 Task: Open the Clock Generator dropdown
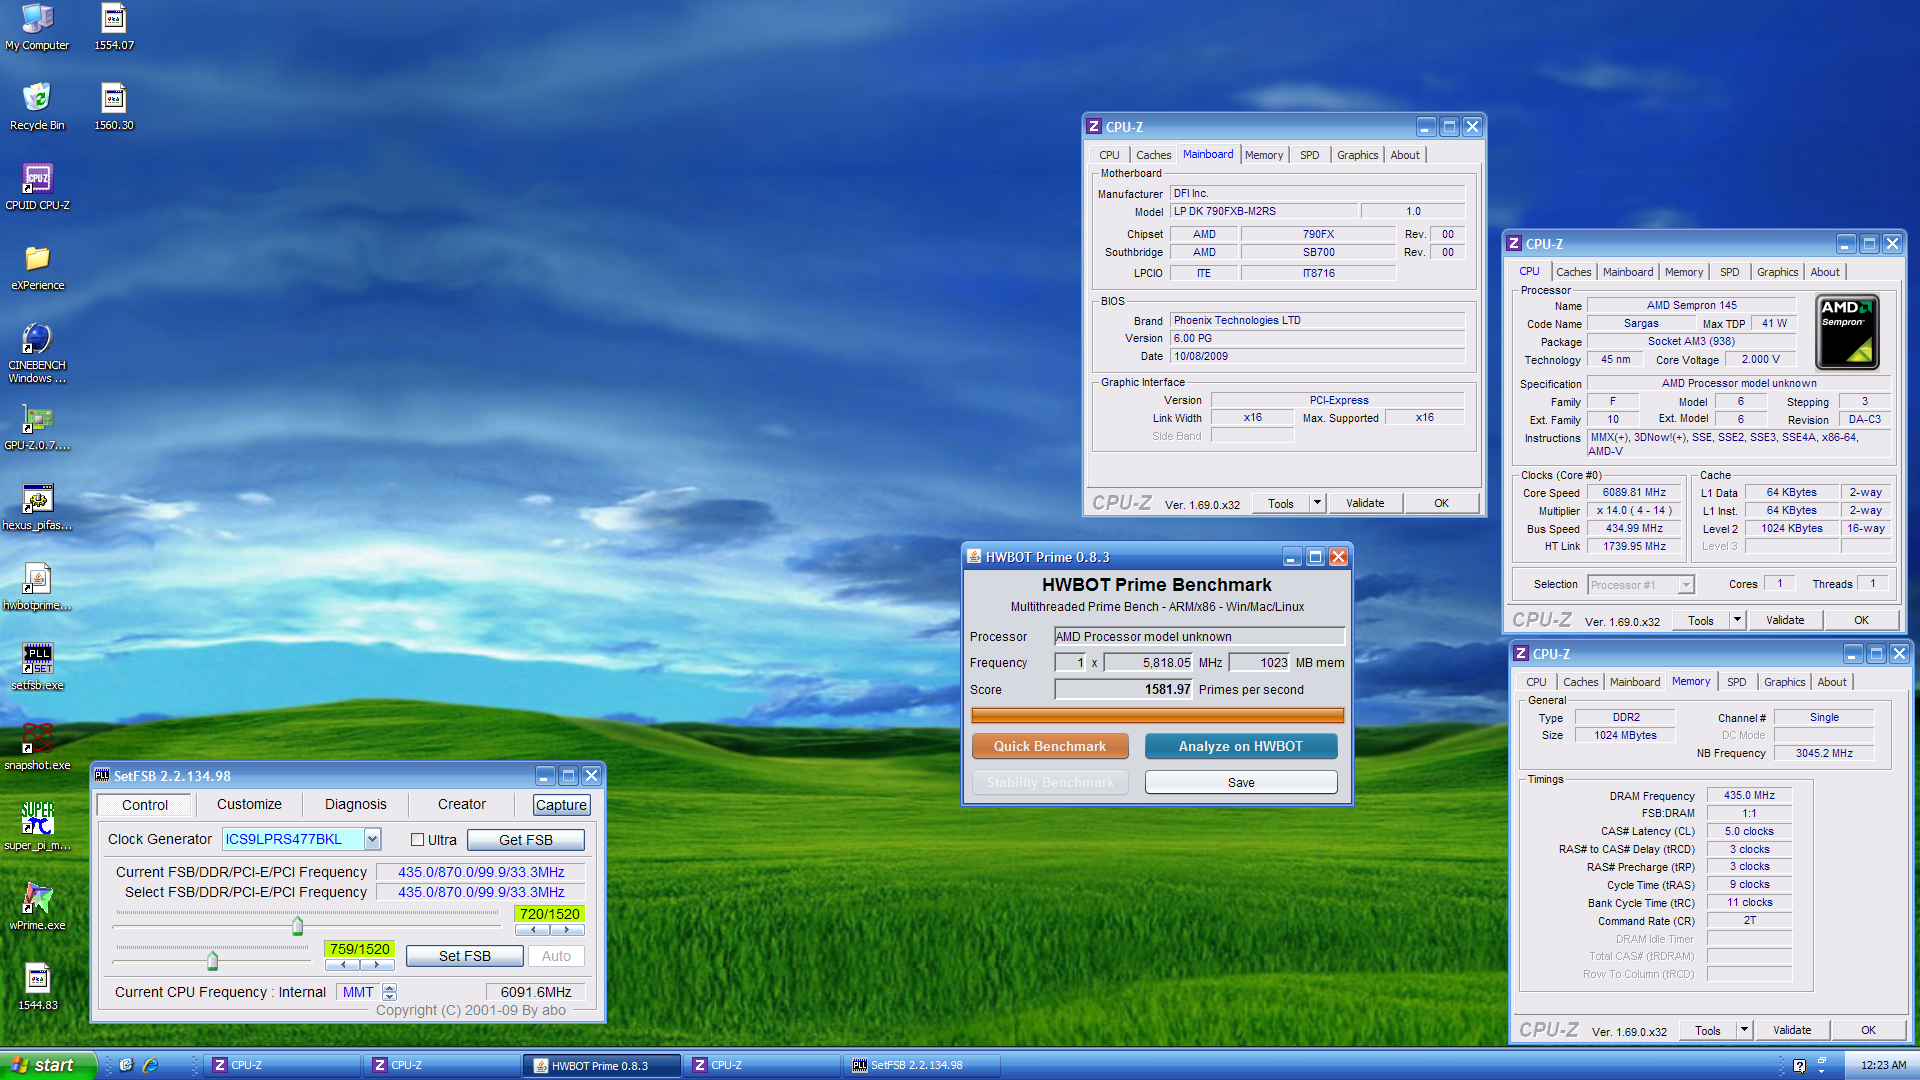coord(372,839)
